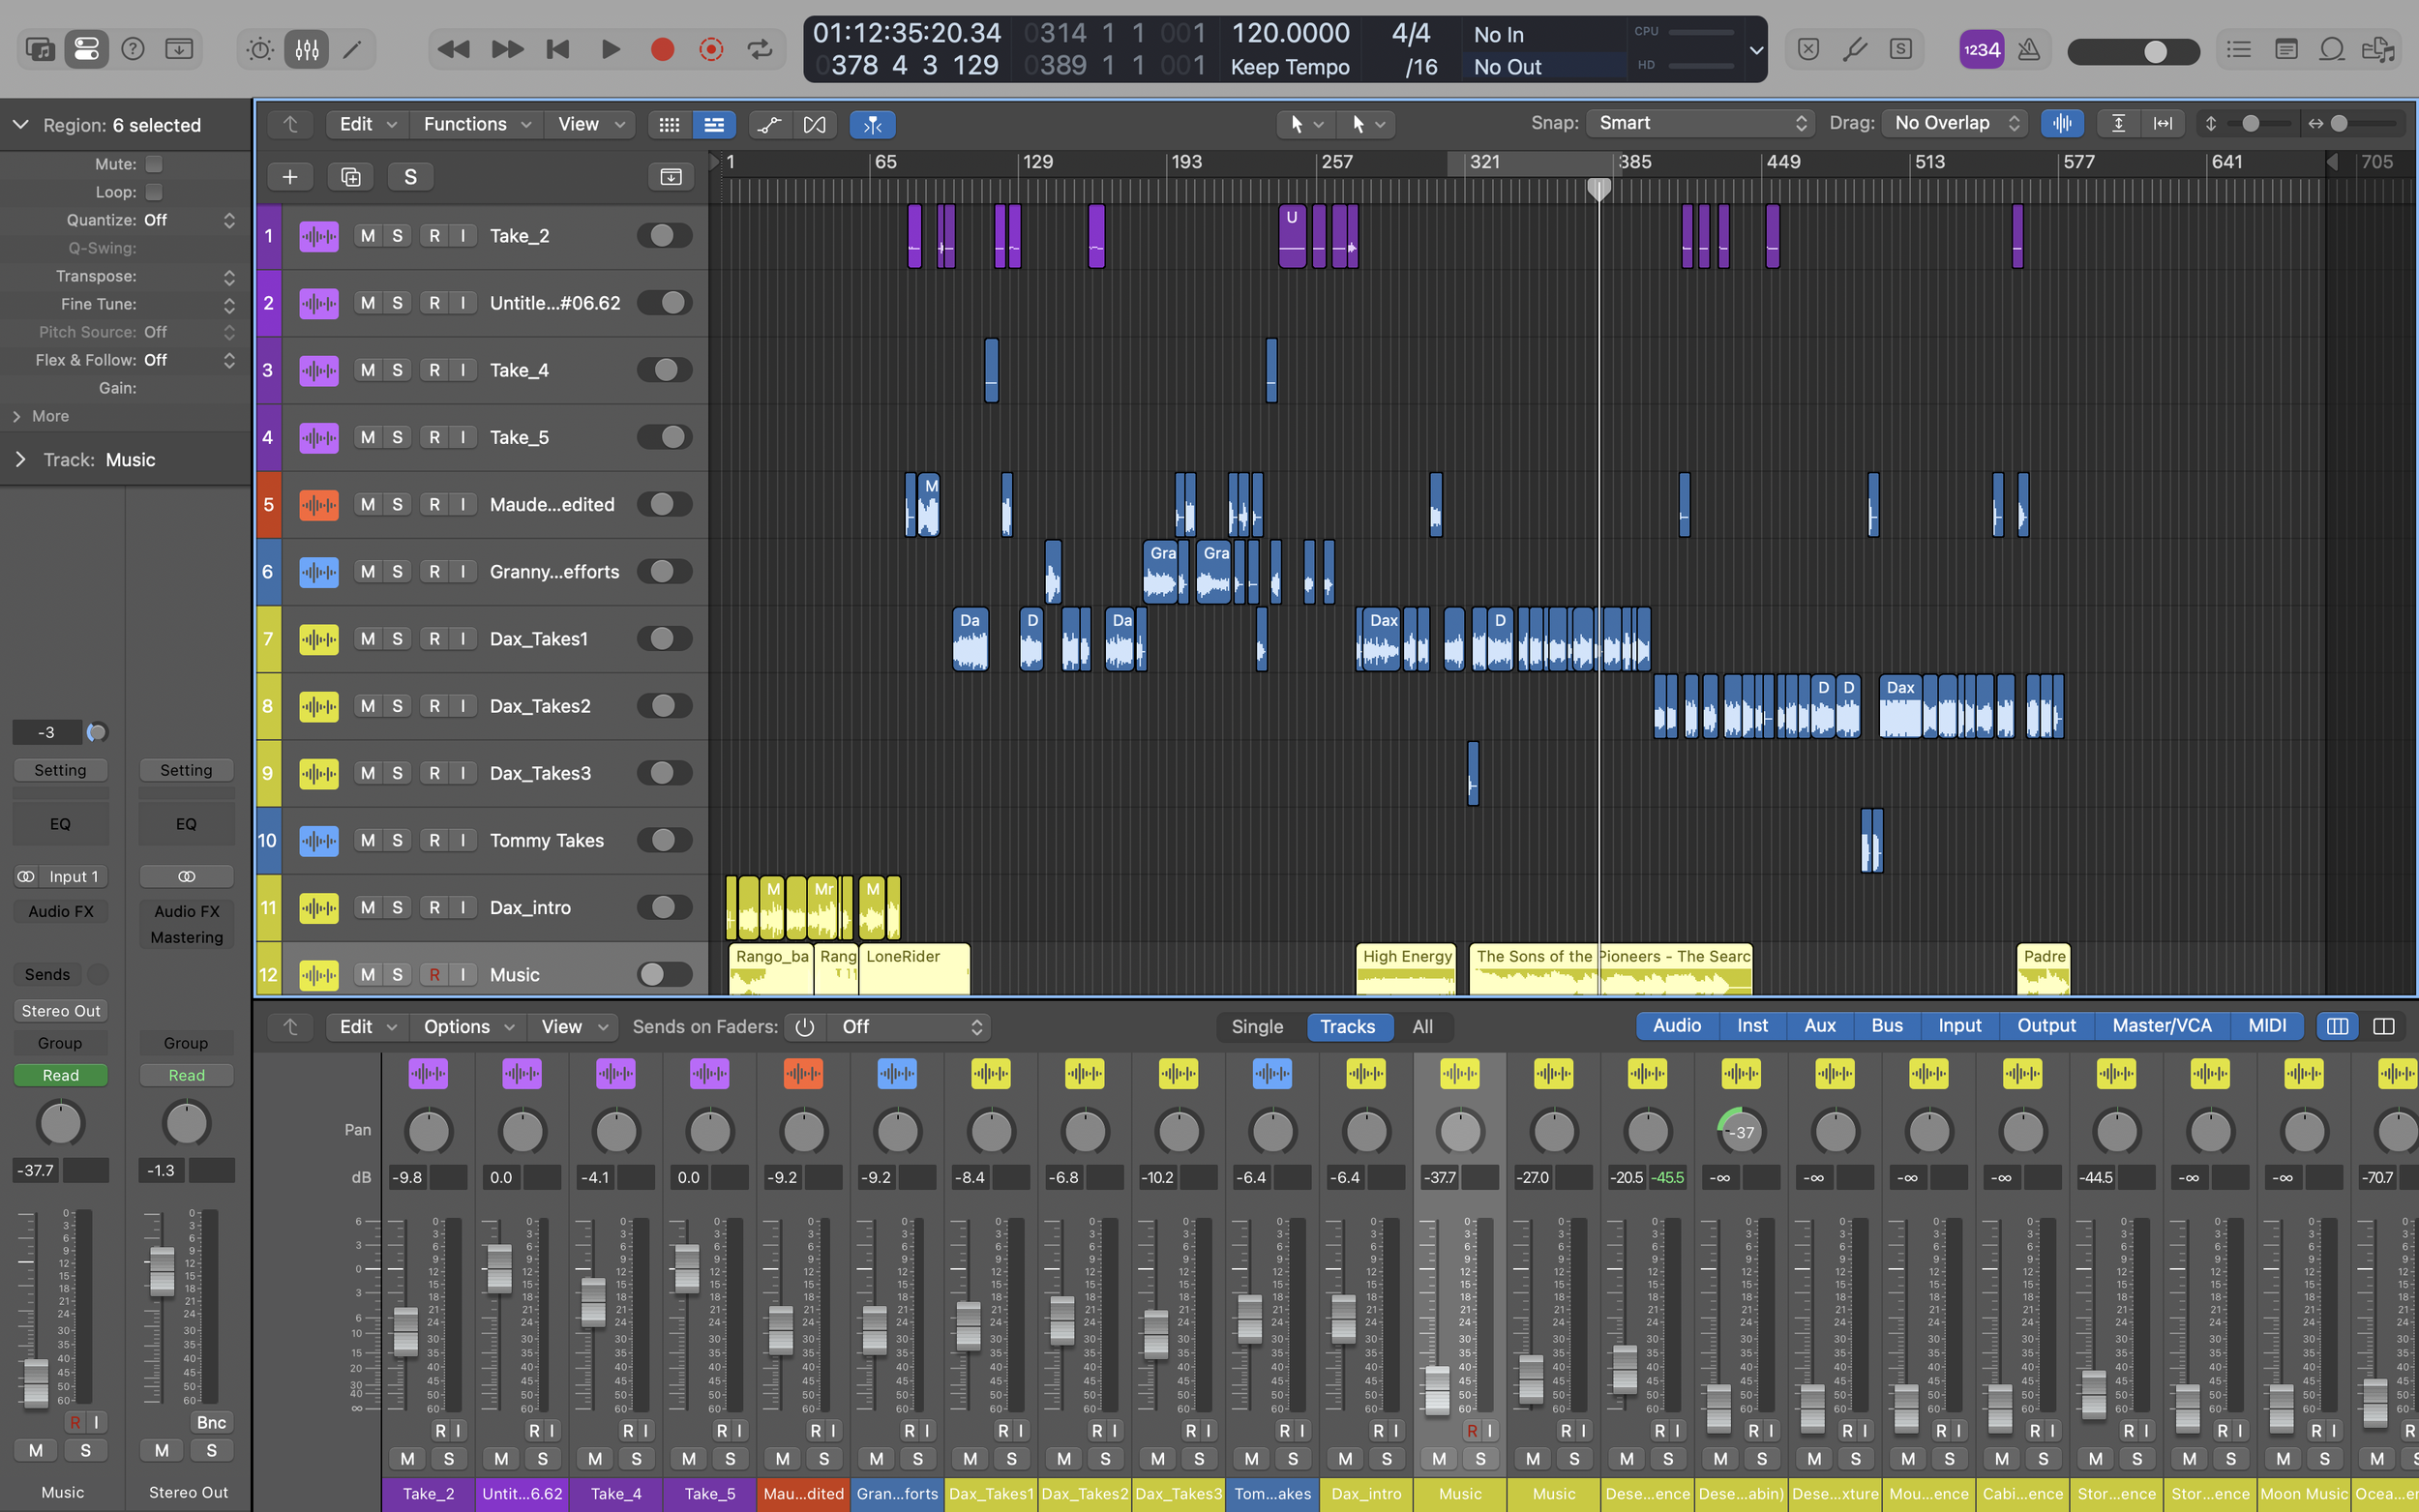Toggle Take_2 track on/off switch
2419x1512 pixels.
coord(664,236)
